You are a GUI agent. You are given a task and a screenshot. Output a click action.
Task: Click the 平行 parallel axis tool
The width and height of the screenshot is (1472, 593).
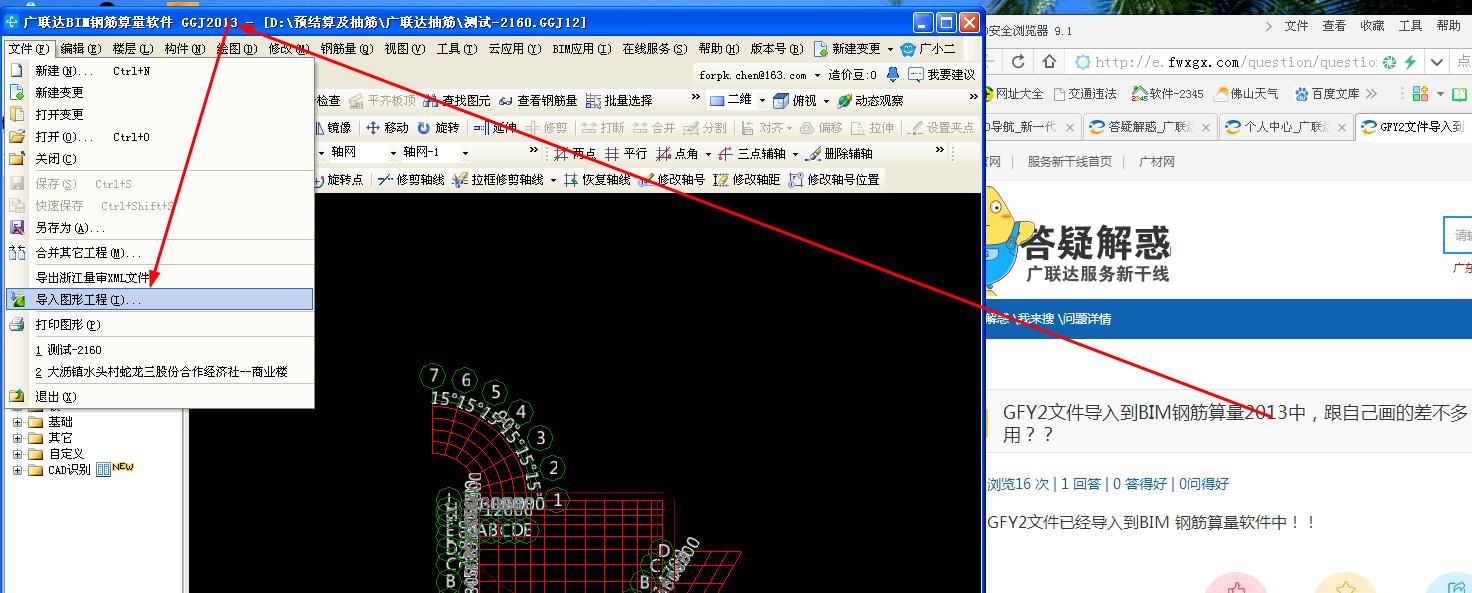coord(627,154)
